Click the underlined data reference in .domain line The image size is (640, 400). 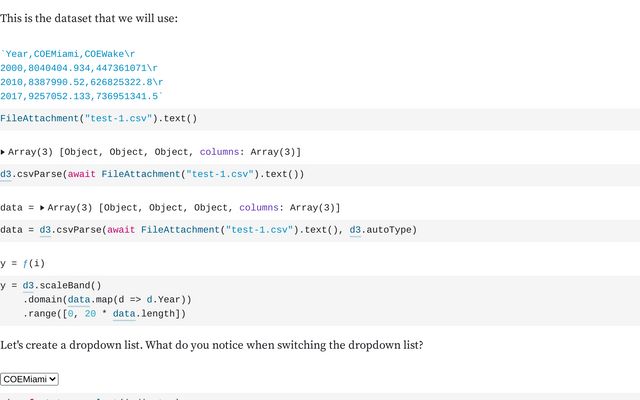pos(79,300)
